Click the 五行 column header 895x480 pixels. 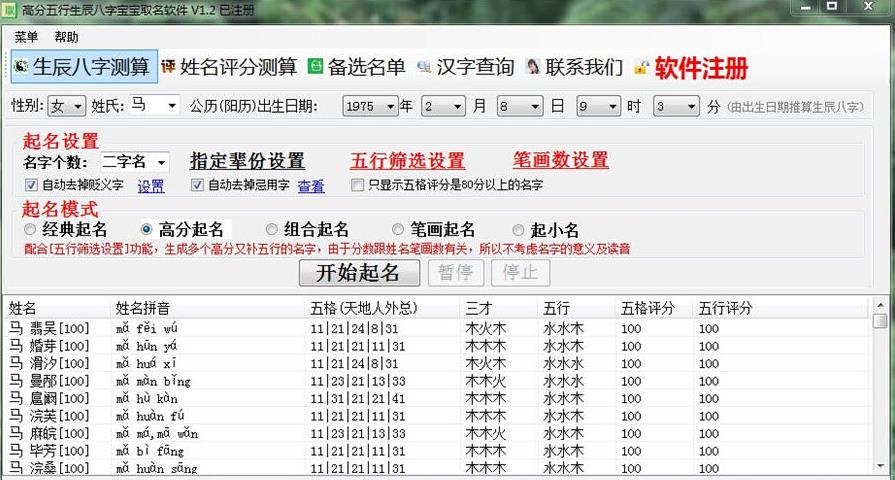click(576, 309)
